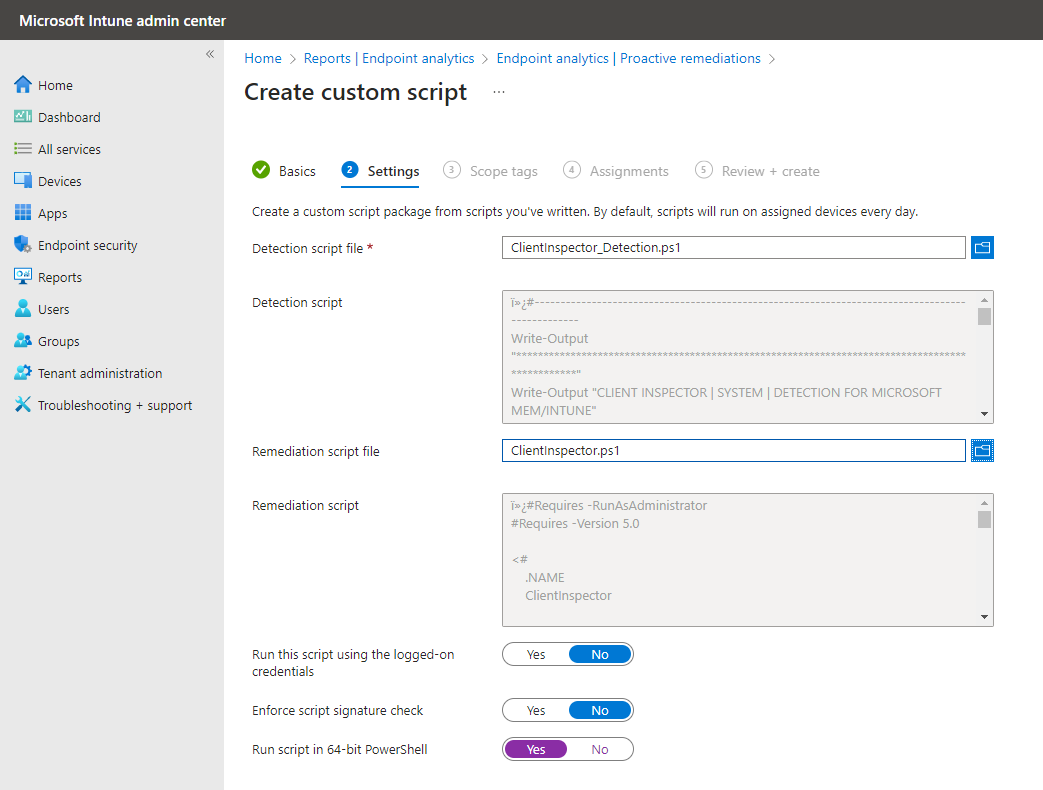Open Dashboard icon in left navigation
The height and width of the screenshot is (790, 1043).
pyautogui.click(x=23, y=117)
